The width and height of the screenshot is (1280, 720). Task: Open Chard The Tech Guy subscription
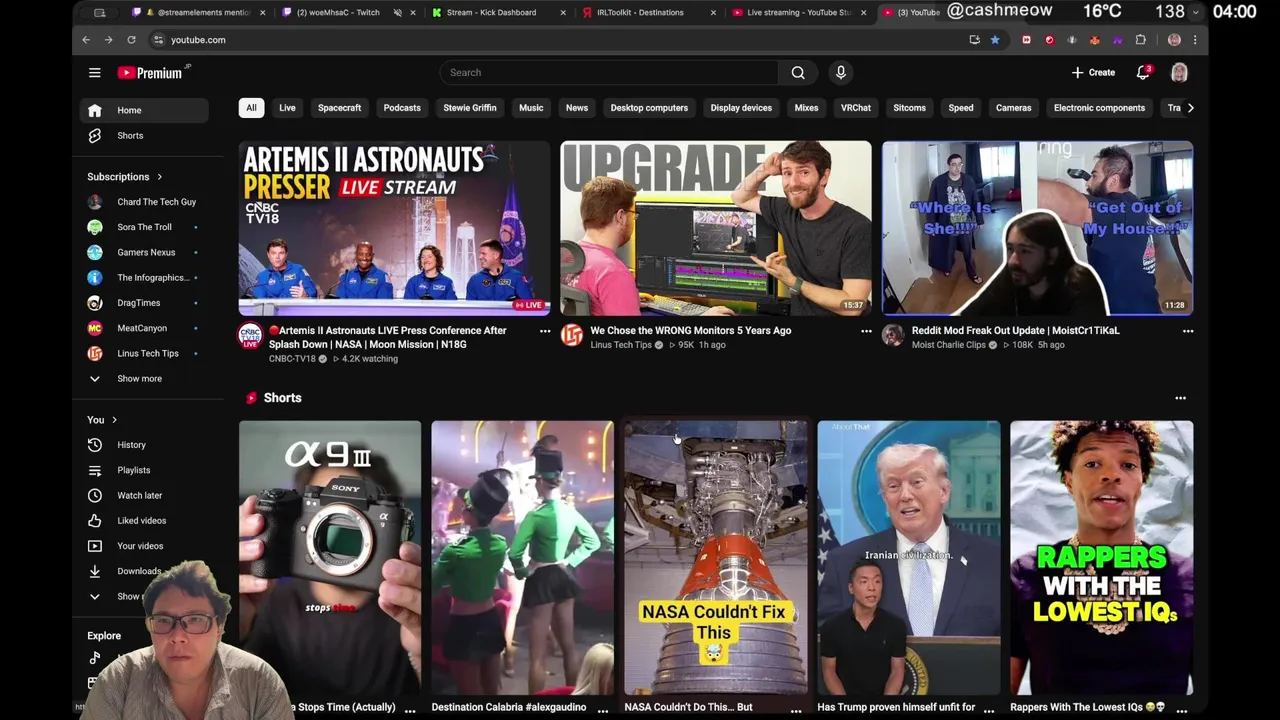pyautogui.click(x=144, y=202)
